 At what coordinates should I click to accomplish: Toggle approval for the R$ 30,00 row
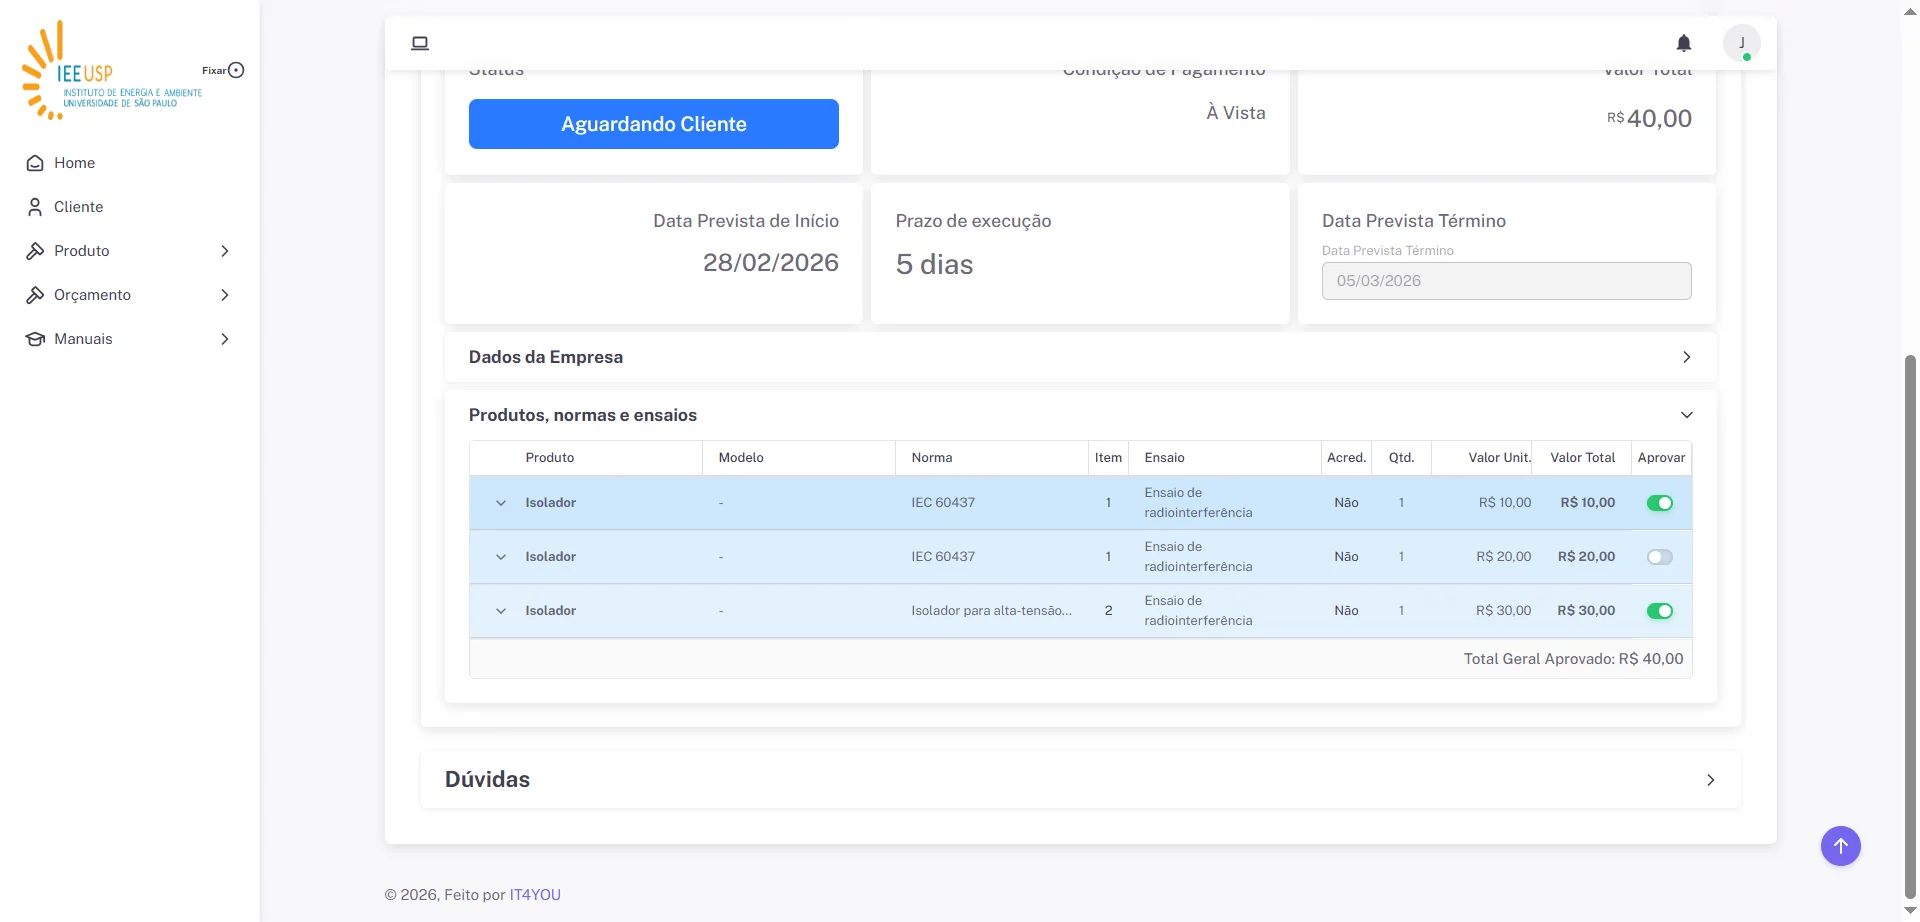click(x=1660, y=611)
